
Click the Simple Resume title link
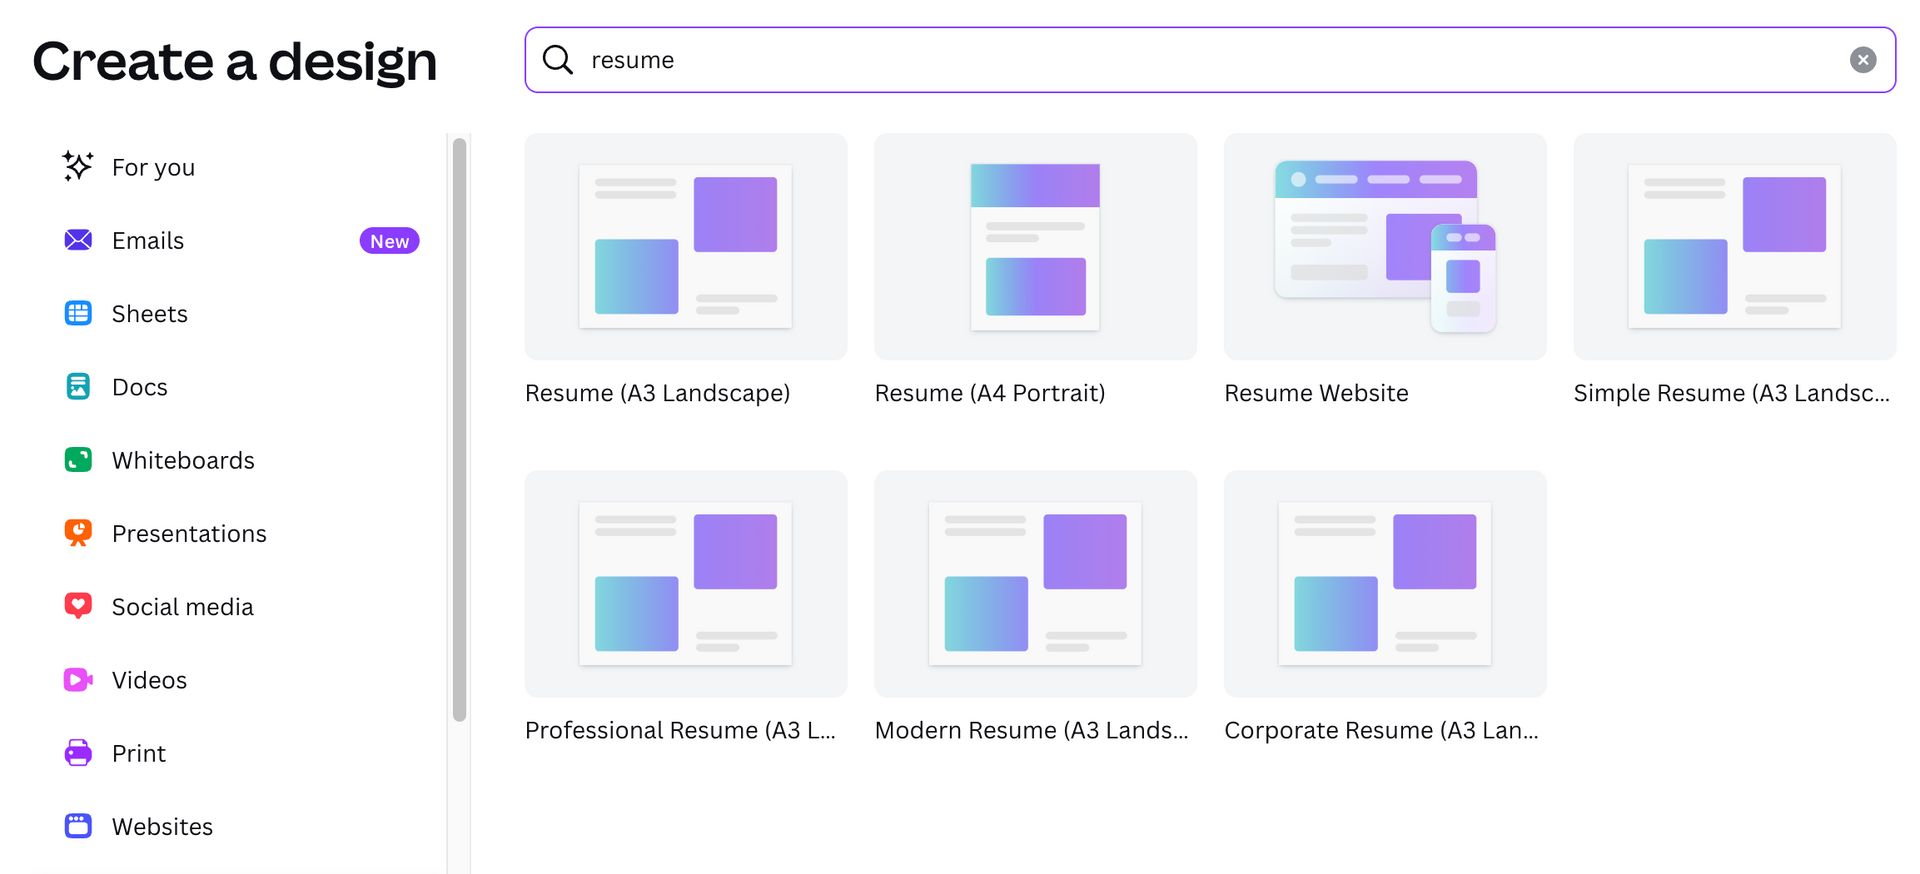click(1731, 393)
